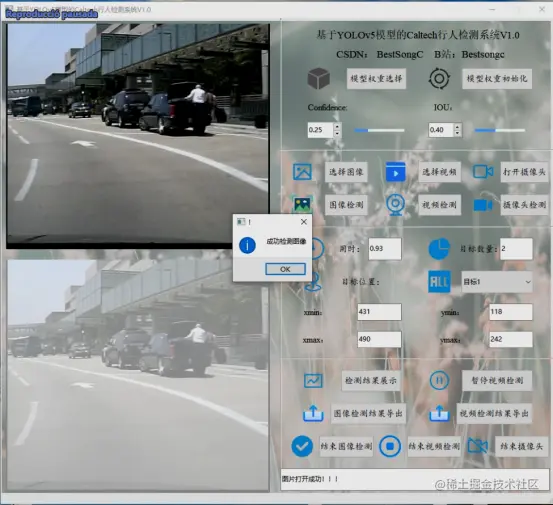Click the select image picture icon

click(302, 172)
